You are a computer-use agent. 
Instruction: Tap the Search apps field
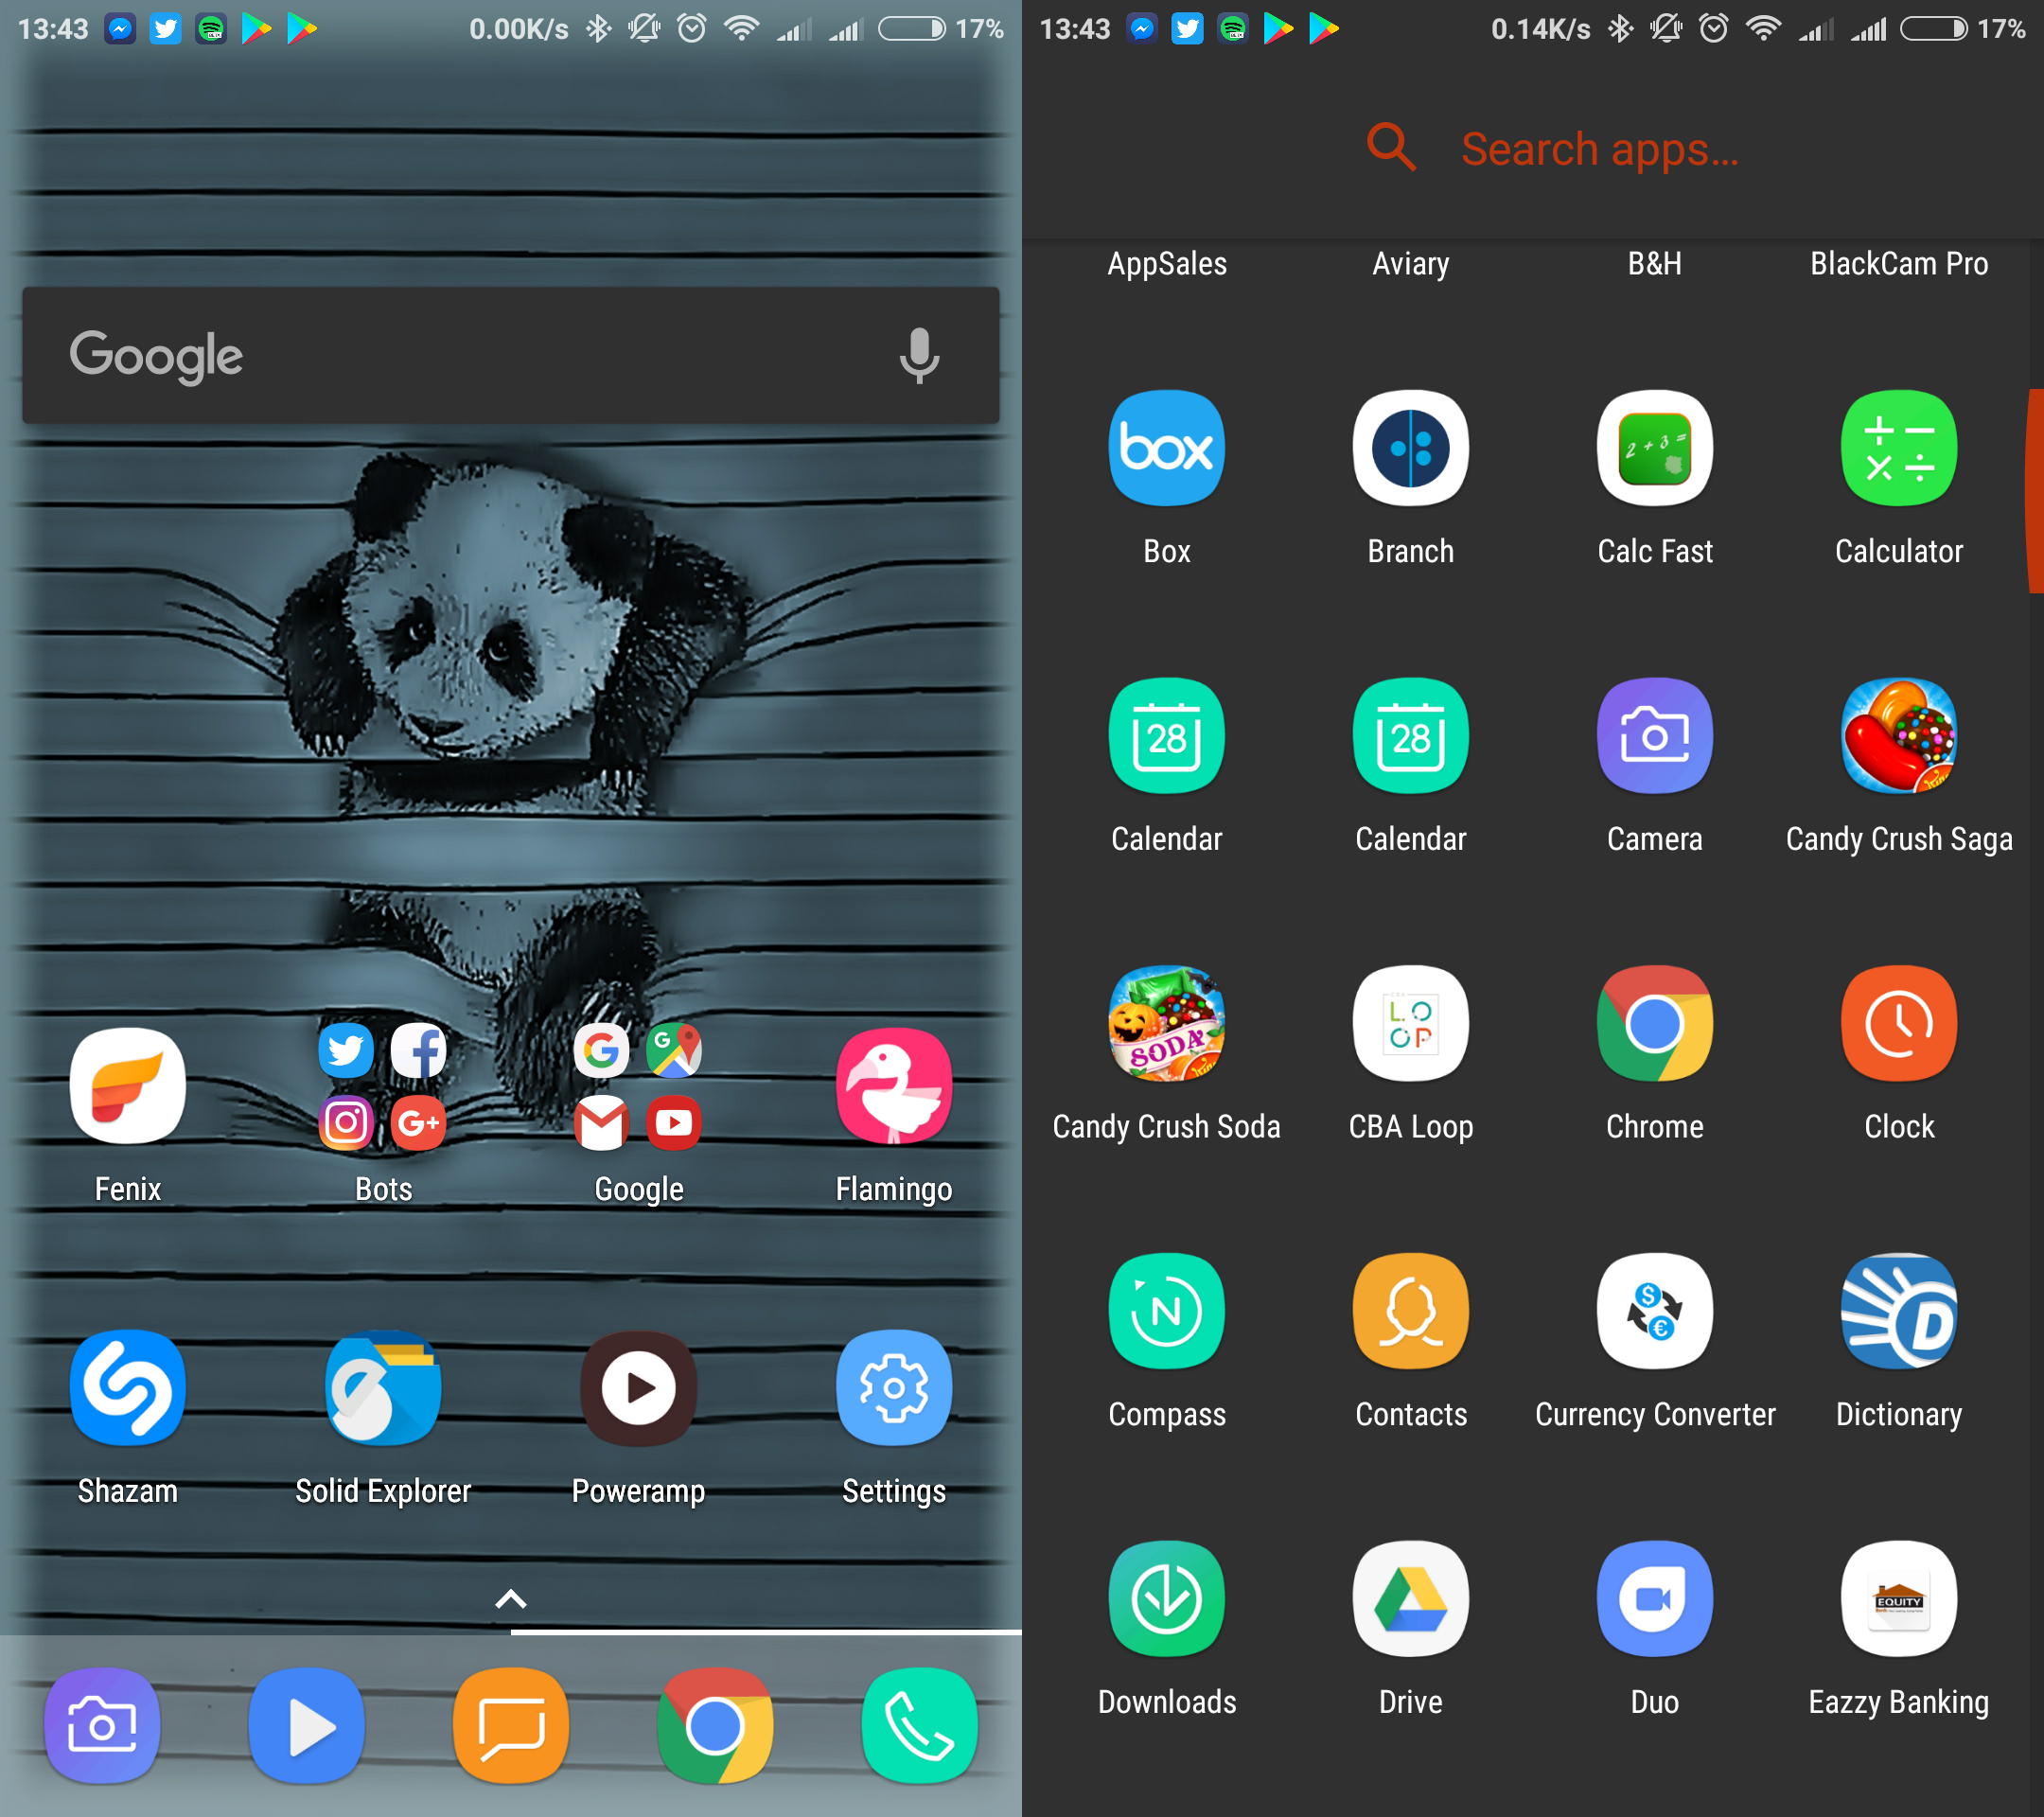1598,149
